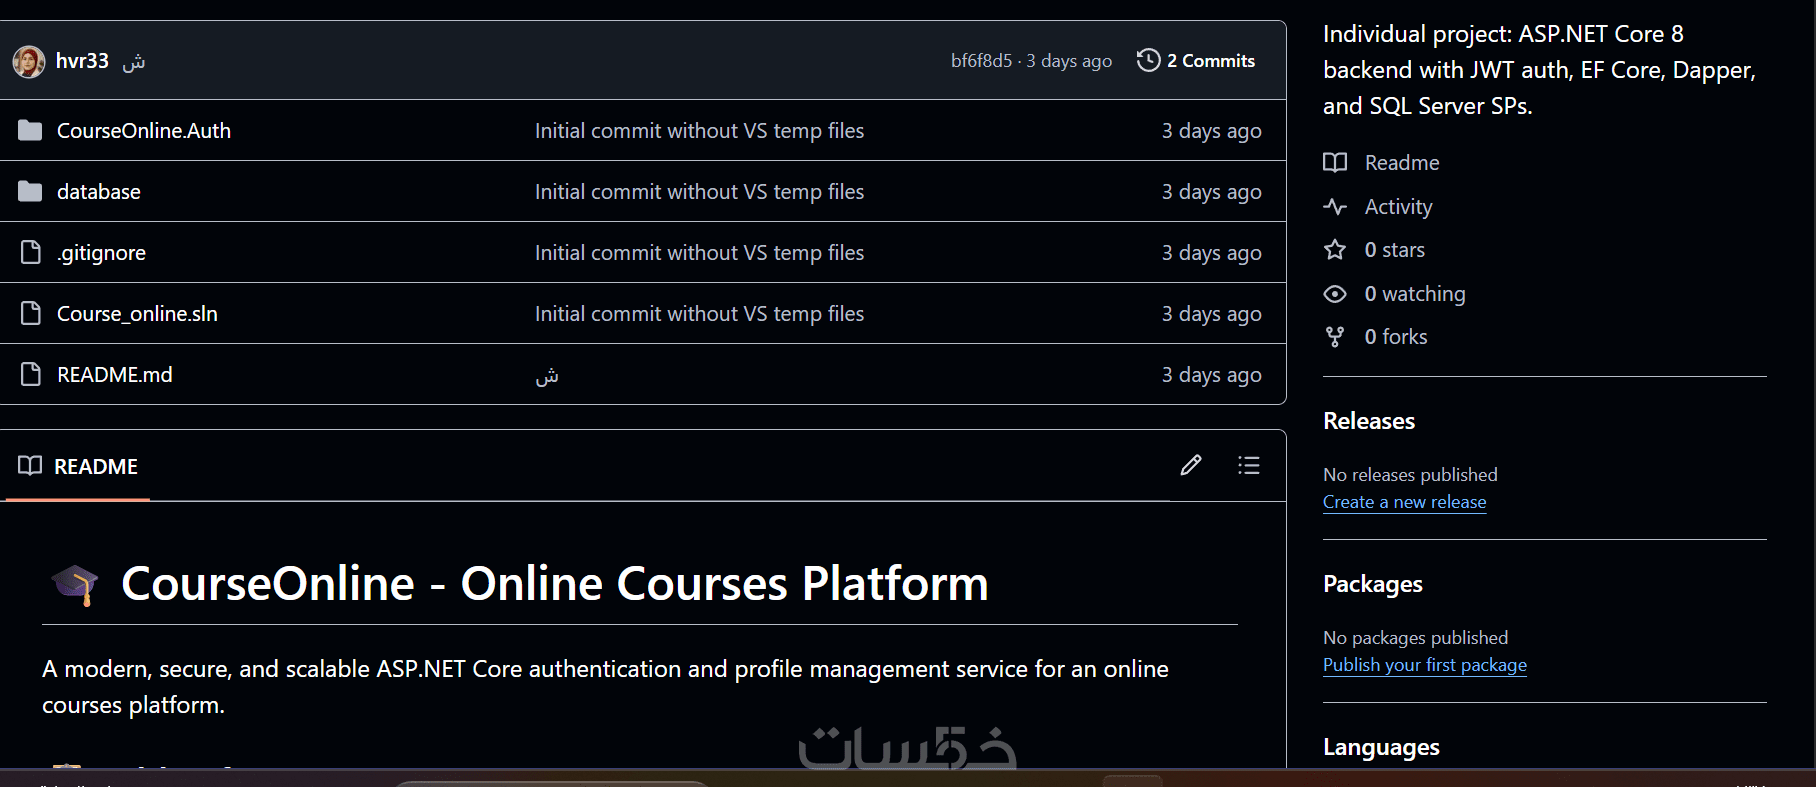View the 0 watching link
Image resolution: width=1816 pixels, height=787 pixels.
(1415, 294)
